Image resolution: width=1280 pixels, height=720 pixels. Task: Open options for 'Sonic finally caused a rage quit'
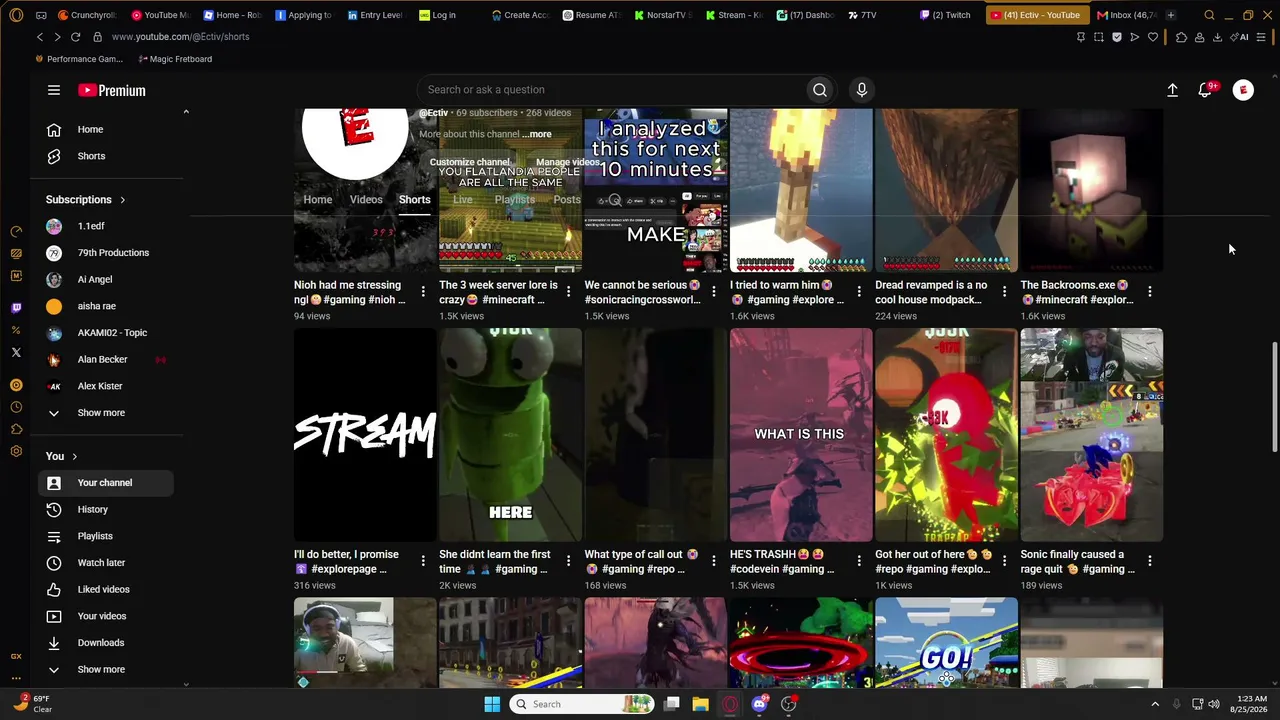(x=1150, y=561)
